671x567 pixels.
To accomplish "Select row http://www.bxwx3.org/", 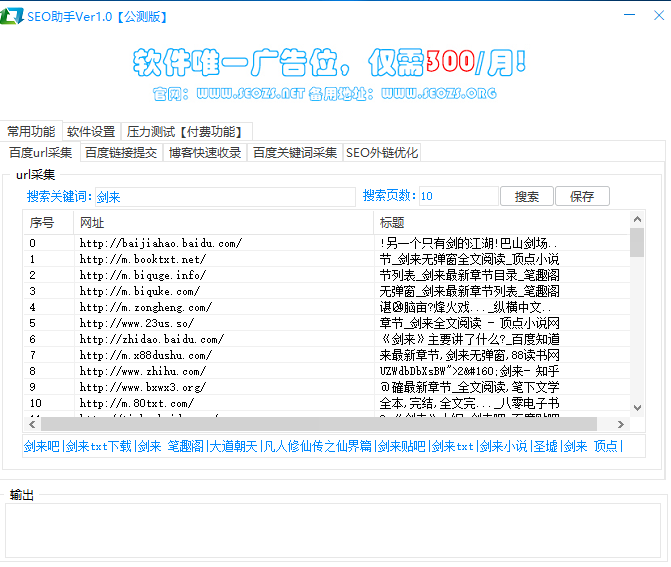I will (x=327, y=387).
